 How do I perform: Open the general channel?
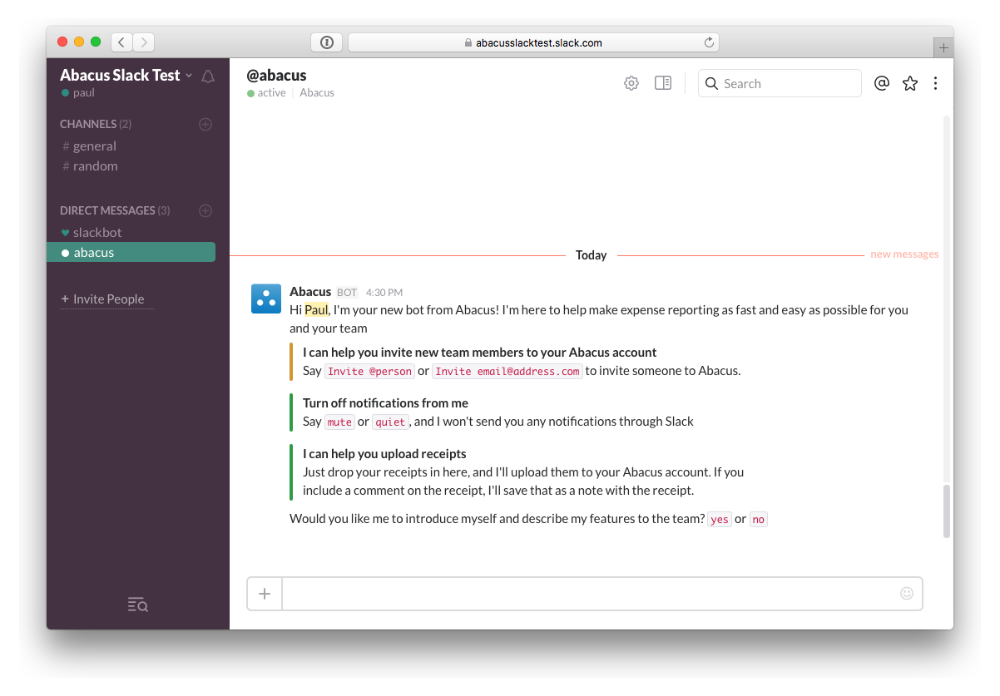[94, 146]
